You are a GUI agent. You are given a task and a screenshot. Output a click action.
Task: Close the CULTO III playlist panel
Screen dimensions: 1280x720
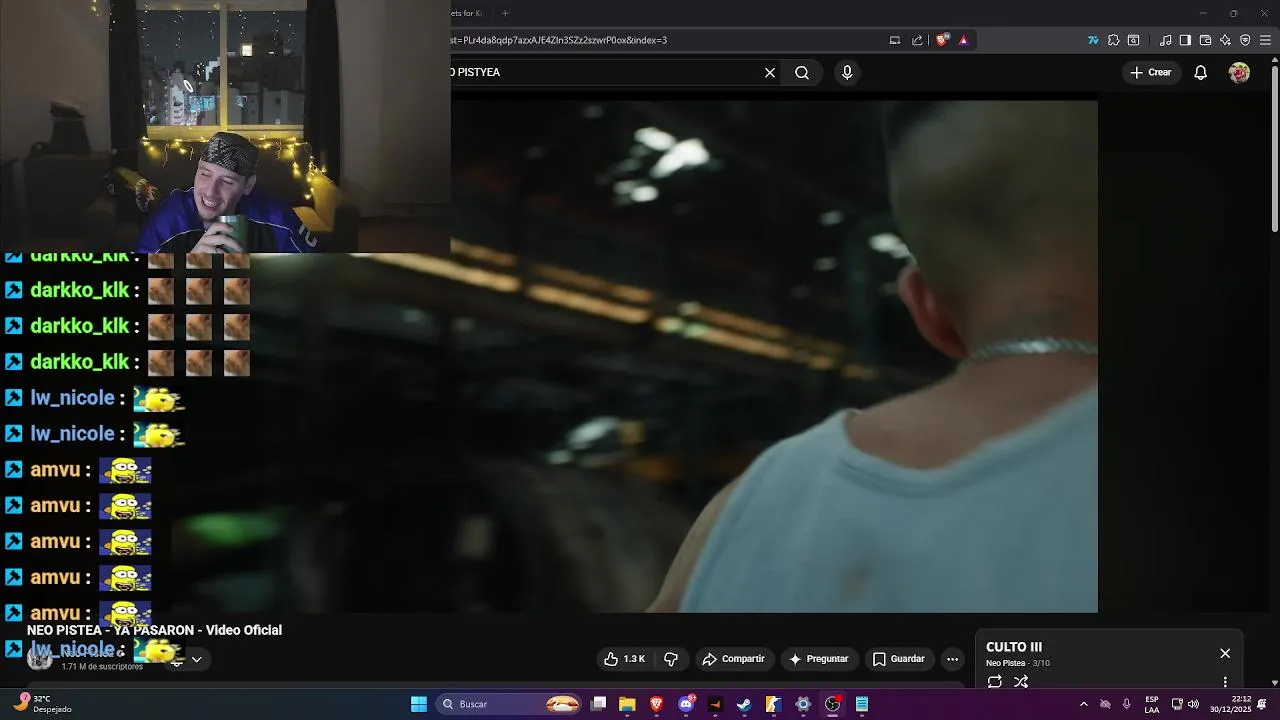tap(1225, 653)
